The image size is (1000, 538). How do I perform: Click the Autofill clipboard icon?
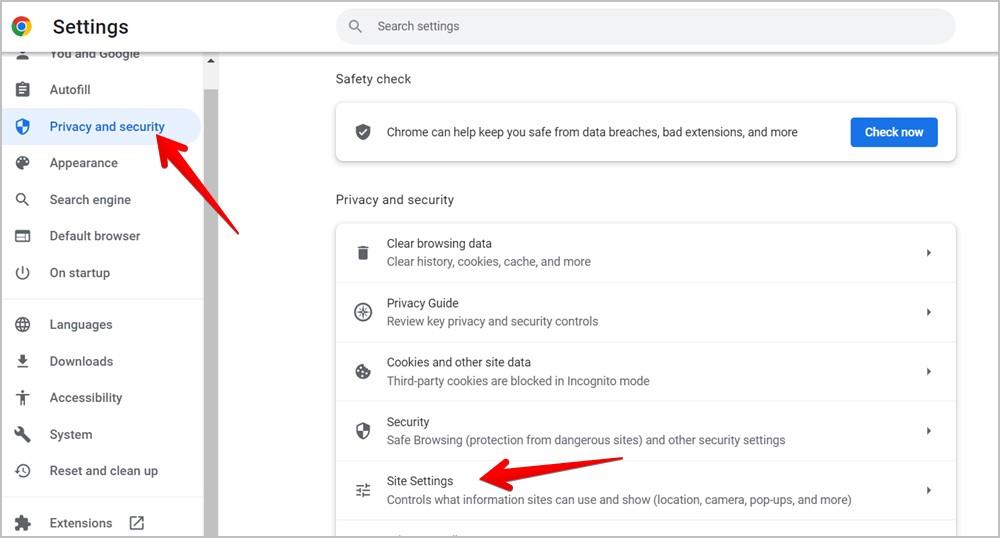pos(22,89)
